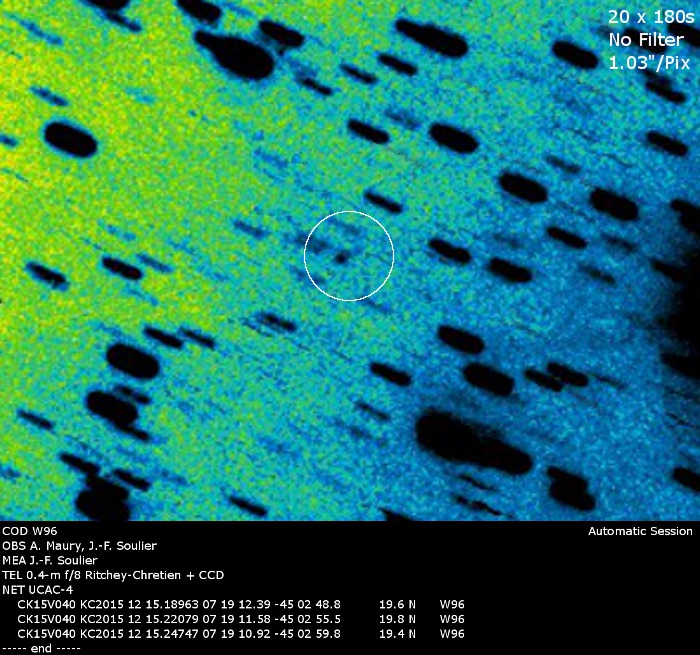This screenshot has width=700, height=655.
Task: Select the "No Filter" text overlay
Action: (x=648, y=39)
